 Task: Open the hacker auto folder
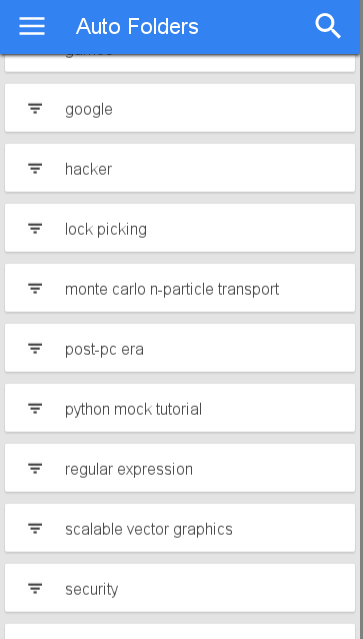(180, 168)
